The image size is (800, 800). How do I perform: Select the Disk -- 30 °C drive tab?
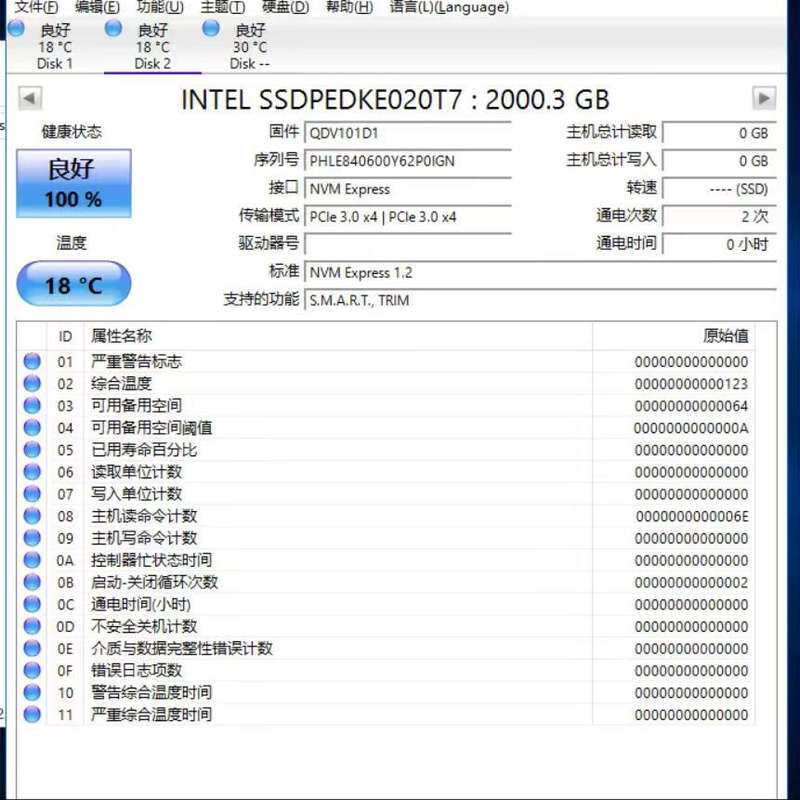(249, 47)
